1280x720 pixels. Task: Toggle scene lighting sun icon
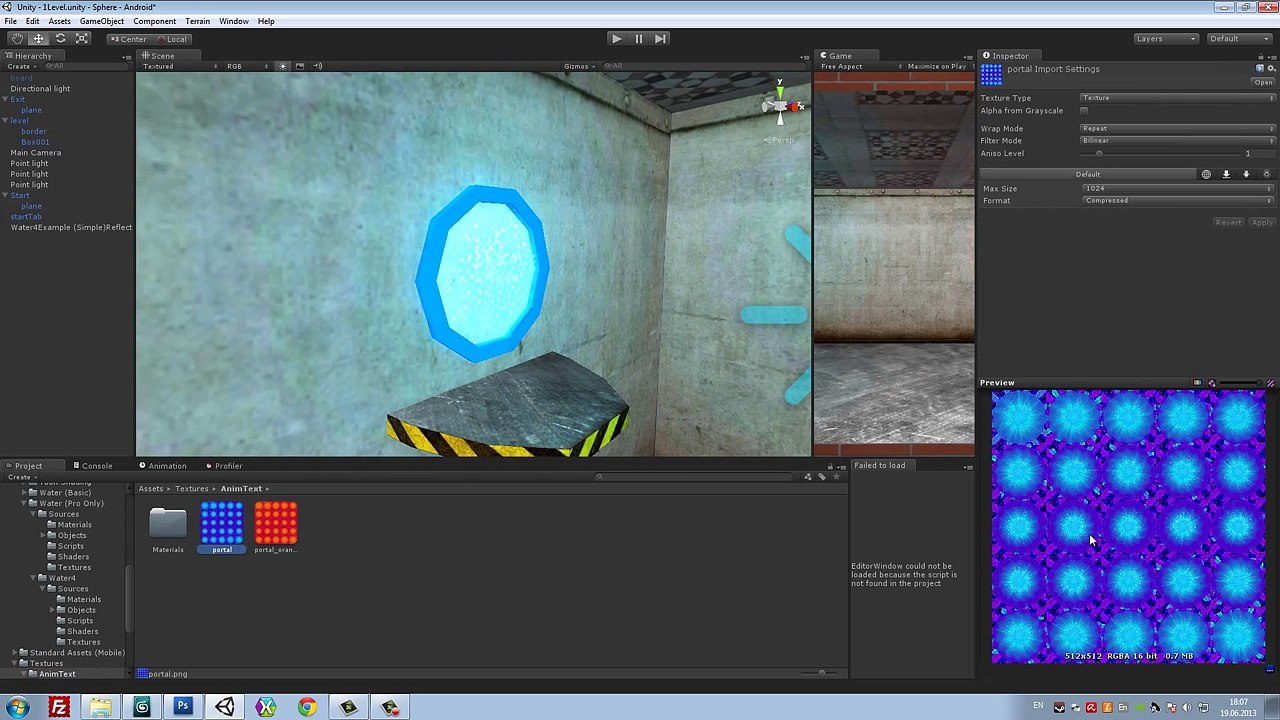[x=283, y=66]
